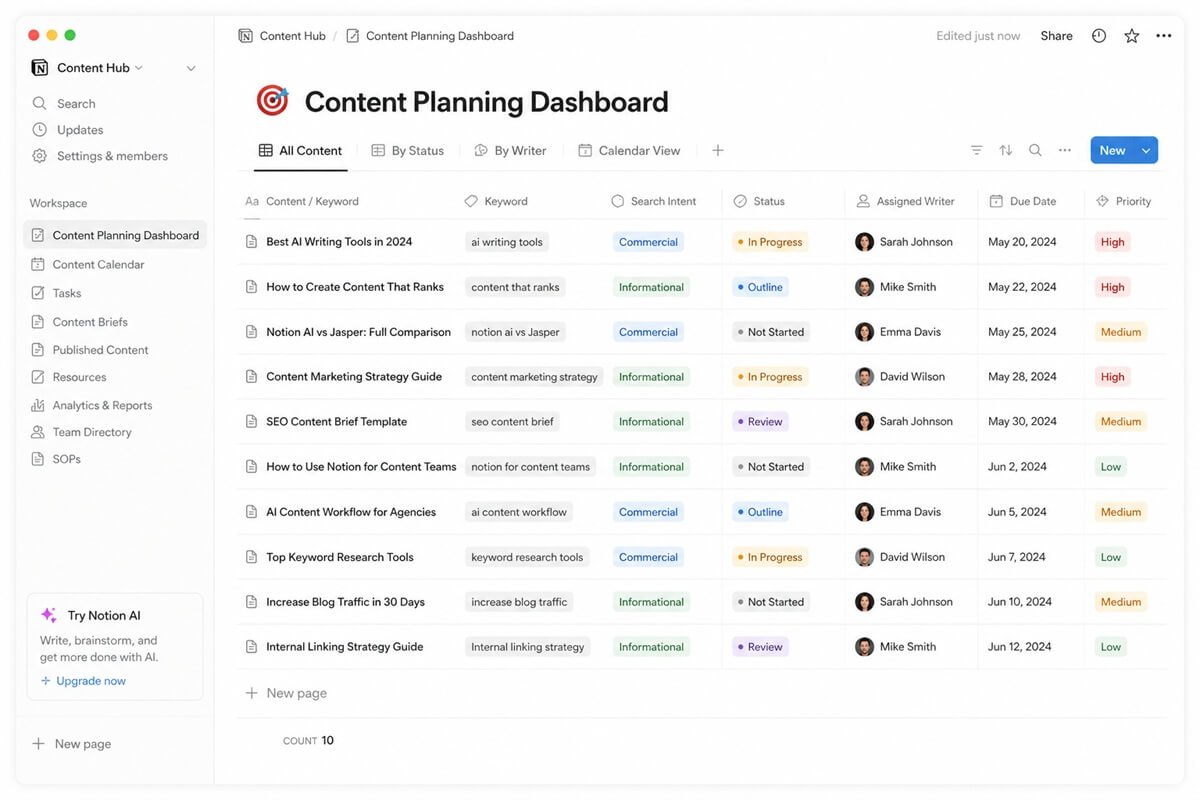Open the view options three-dot menu
Image resolution: width=1200 pixels, height=800 pixels.
[x=1065, y=150]
